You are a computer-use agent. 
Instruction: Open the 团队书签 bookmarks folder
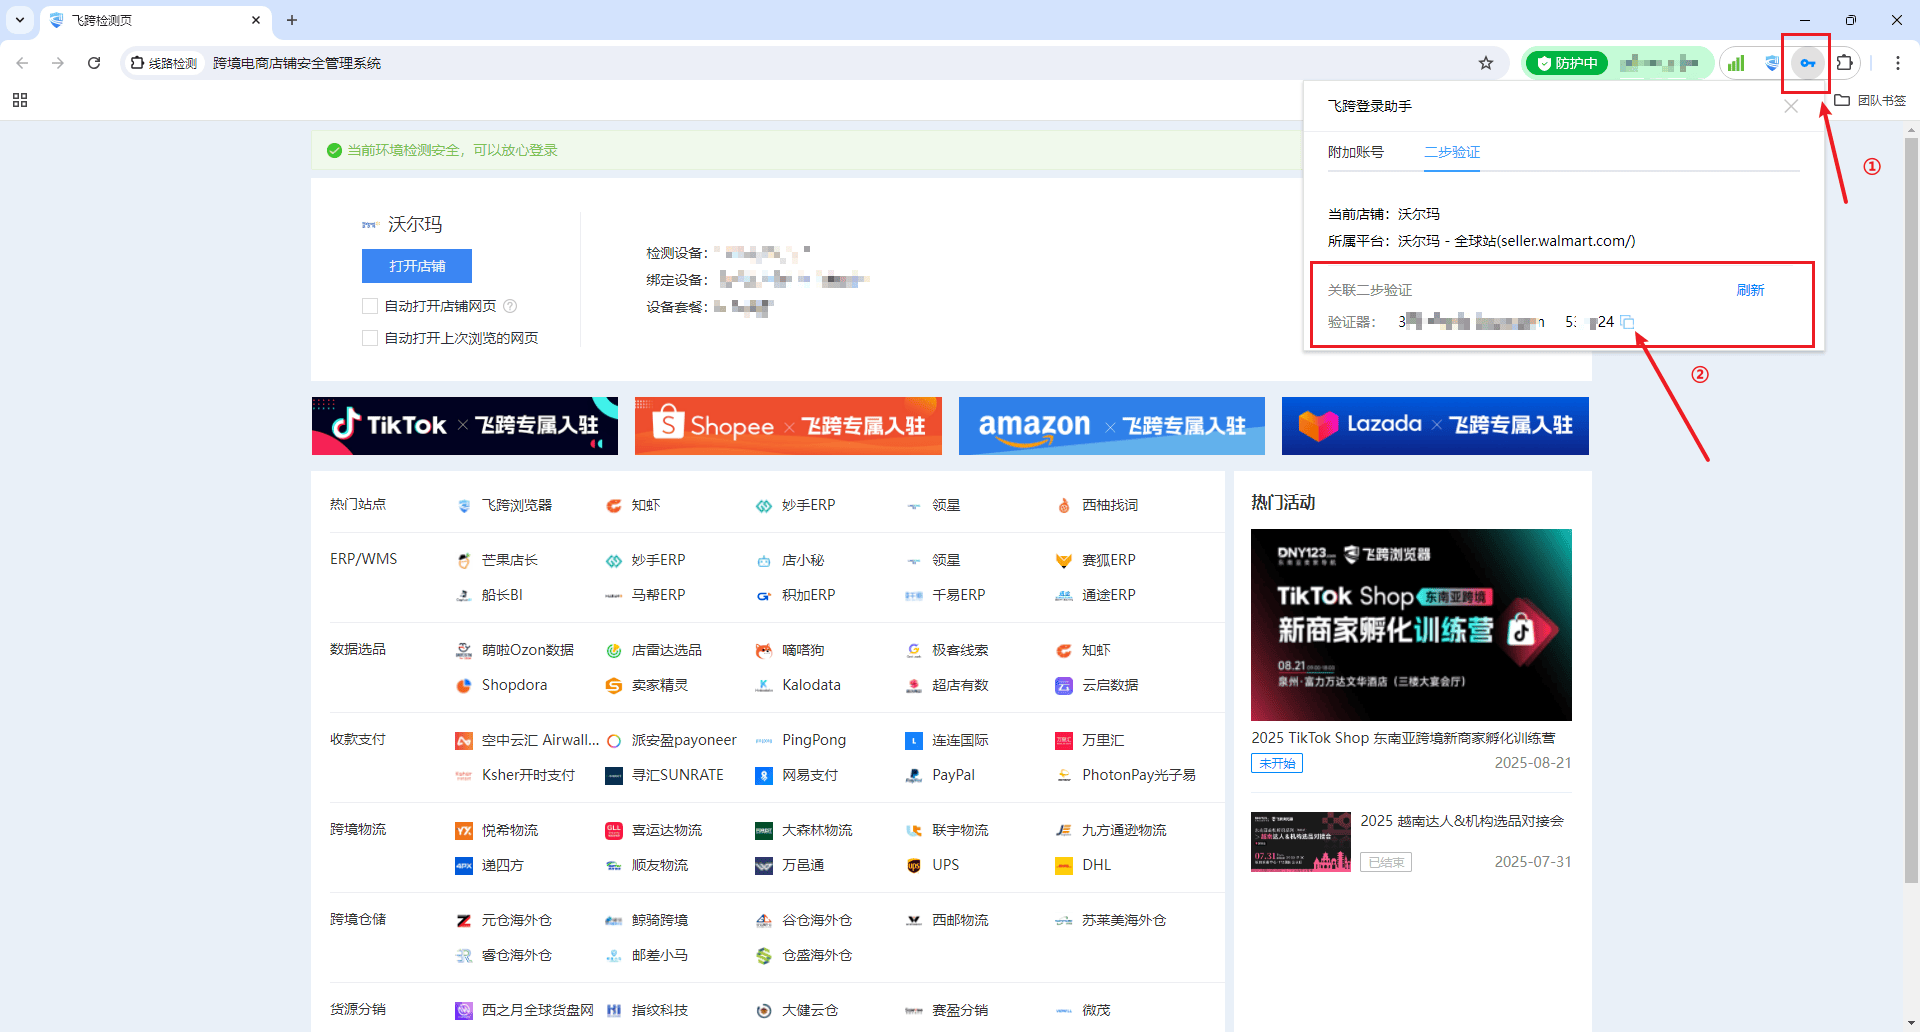coord(1870,100)
